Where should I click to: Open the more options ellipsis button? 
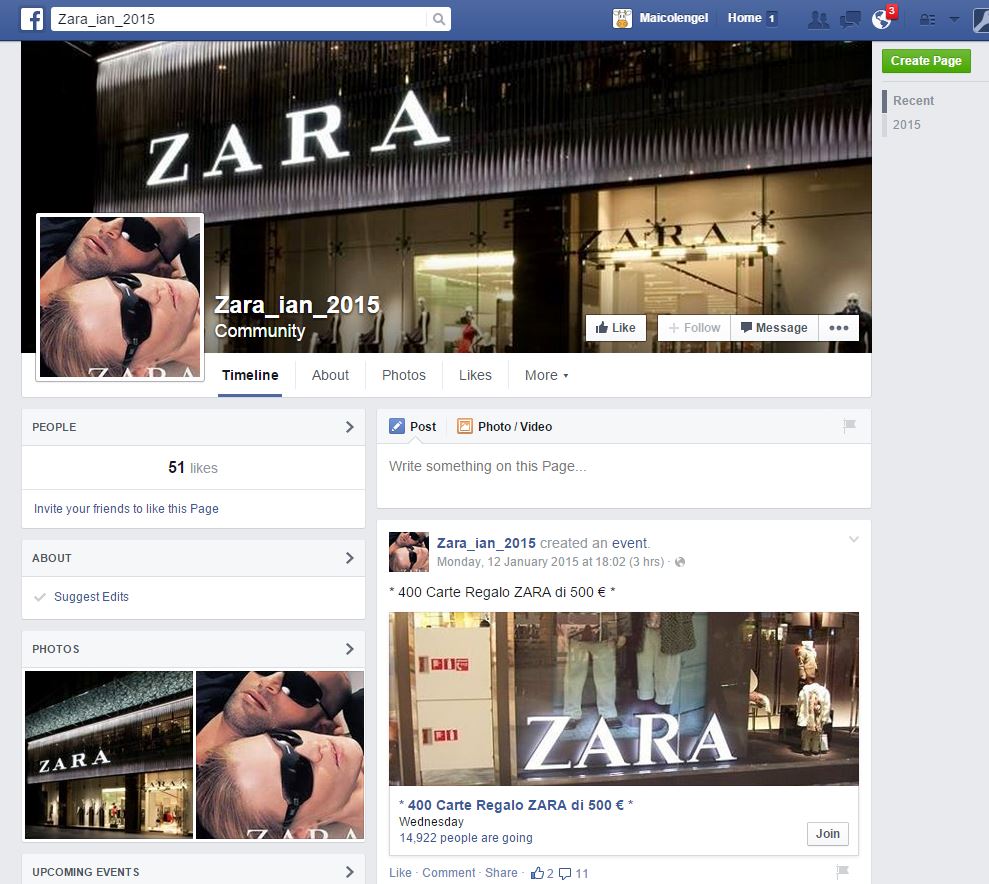point(838,328)
